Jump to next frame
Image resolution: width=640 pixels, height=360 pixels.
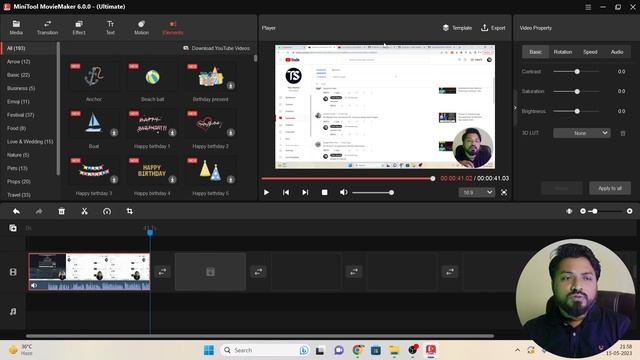tap(305, 192)
